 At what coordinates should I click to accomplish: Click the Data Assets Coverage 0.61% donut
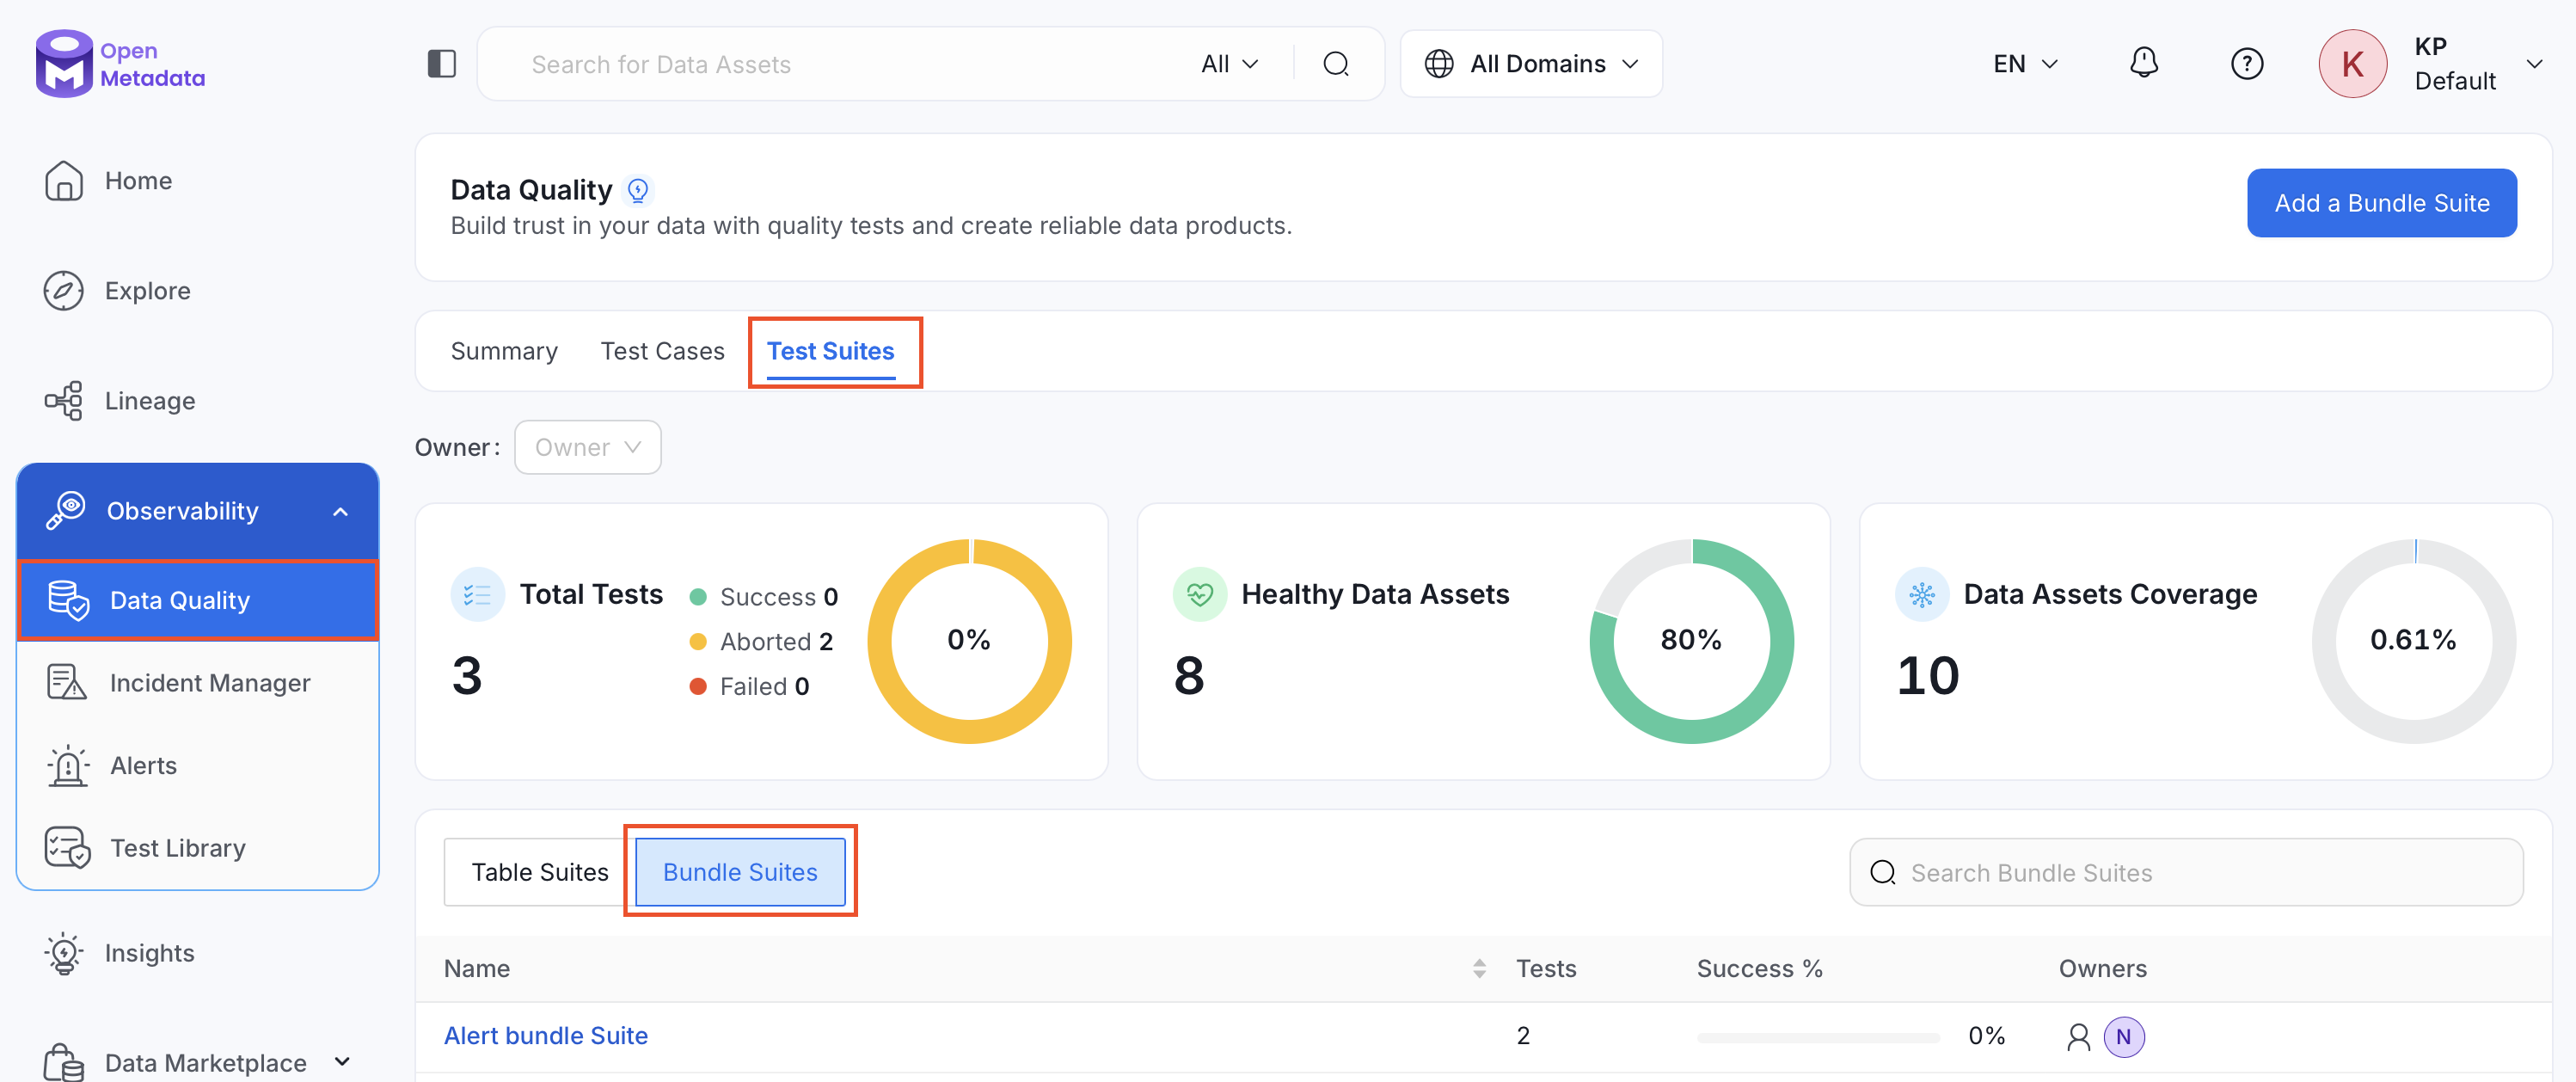pyautogui.click(x=2413, y=640)
